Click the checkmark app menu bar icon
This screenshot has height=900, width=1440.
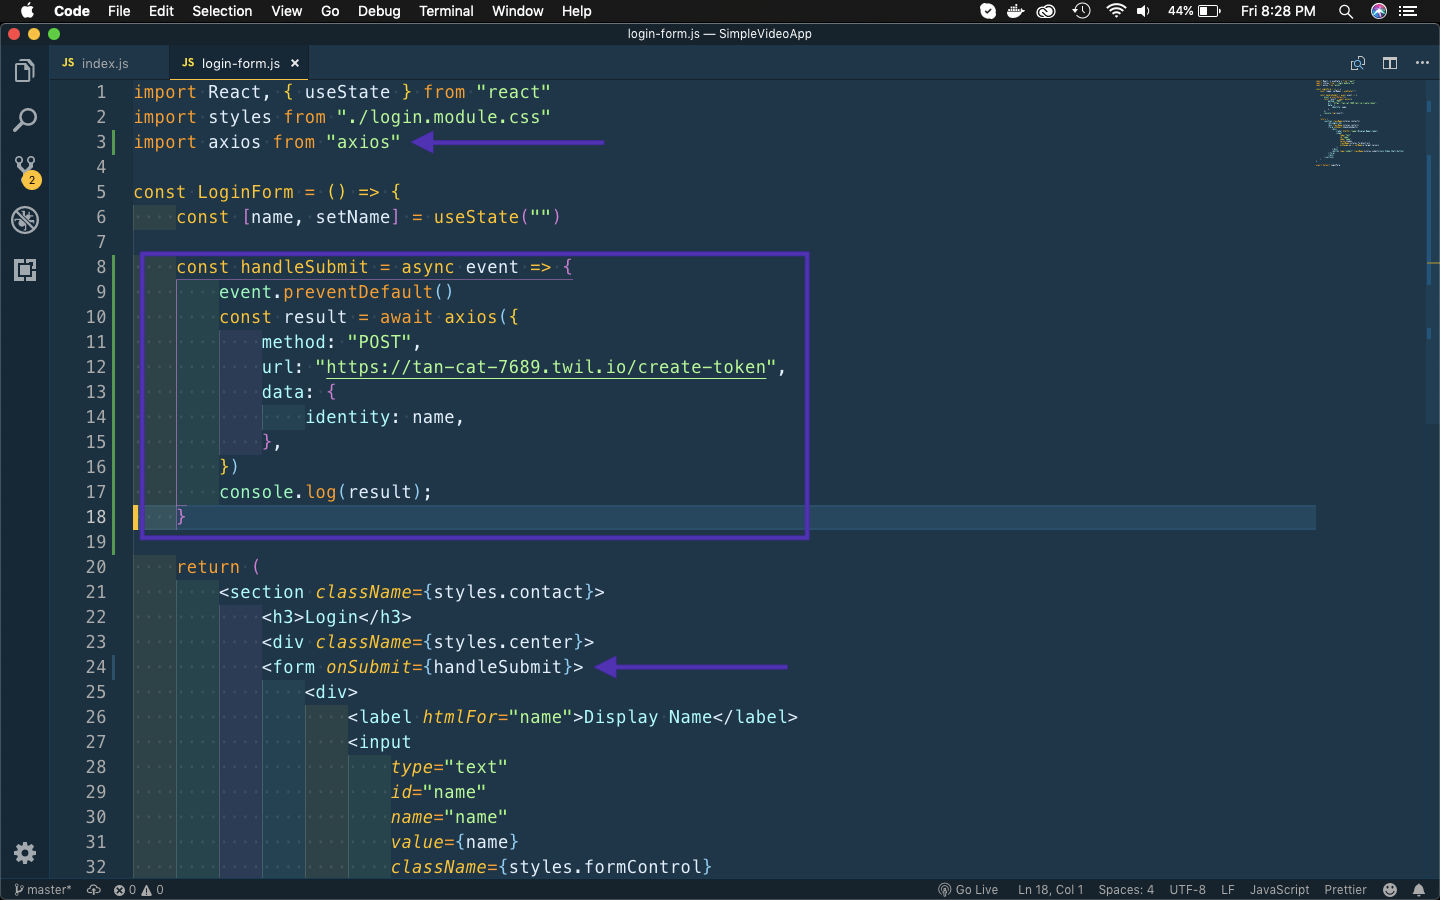(x=988, y=11)
